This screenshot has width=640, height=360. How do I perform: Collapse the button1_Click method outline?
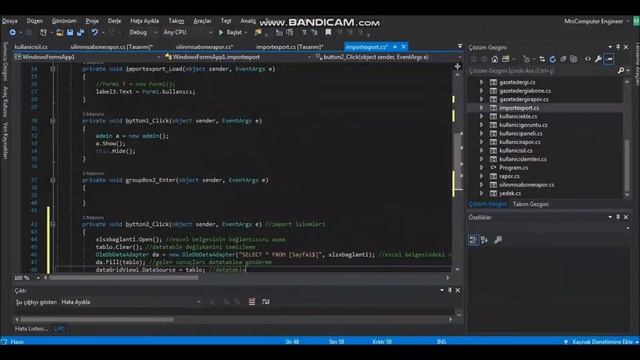(x=53, y=121)
